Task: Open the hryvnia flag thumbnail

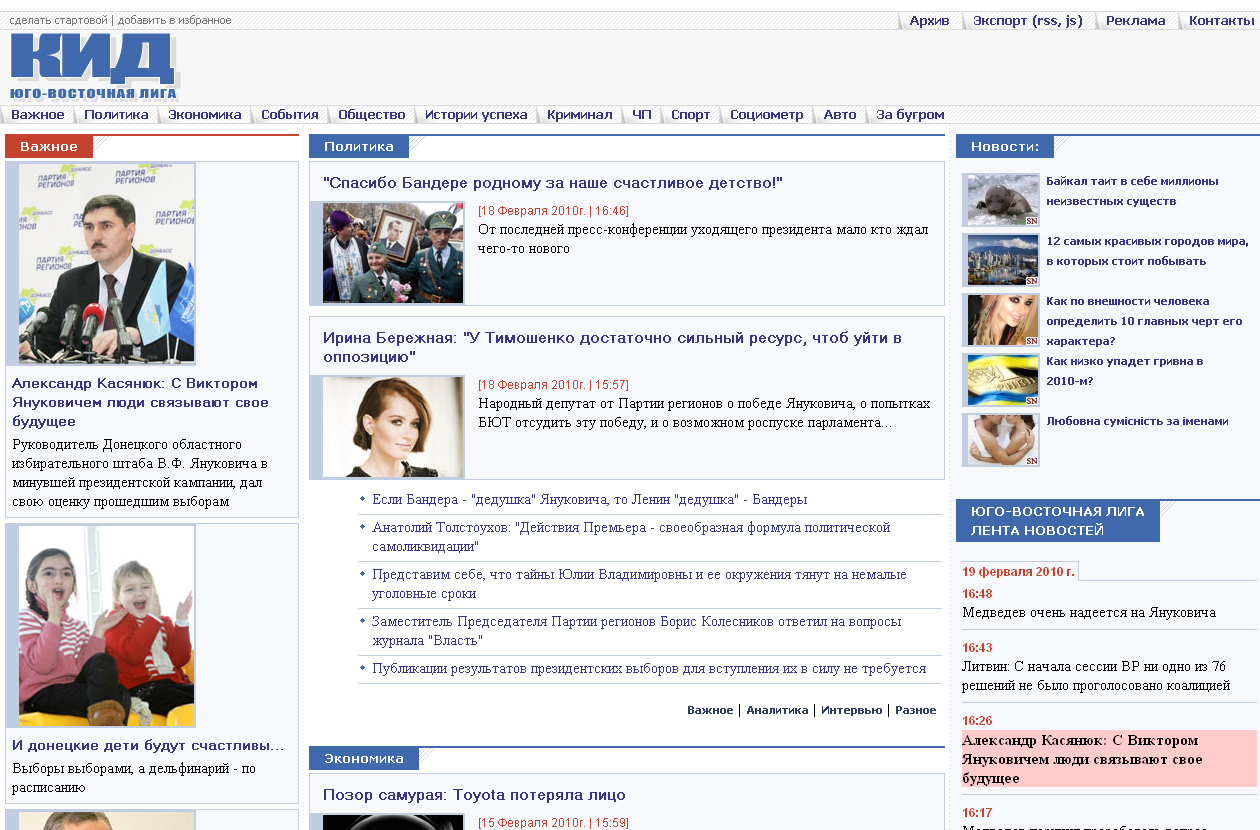Action: point(1003,380)
